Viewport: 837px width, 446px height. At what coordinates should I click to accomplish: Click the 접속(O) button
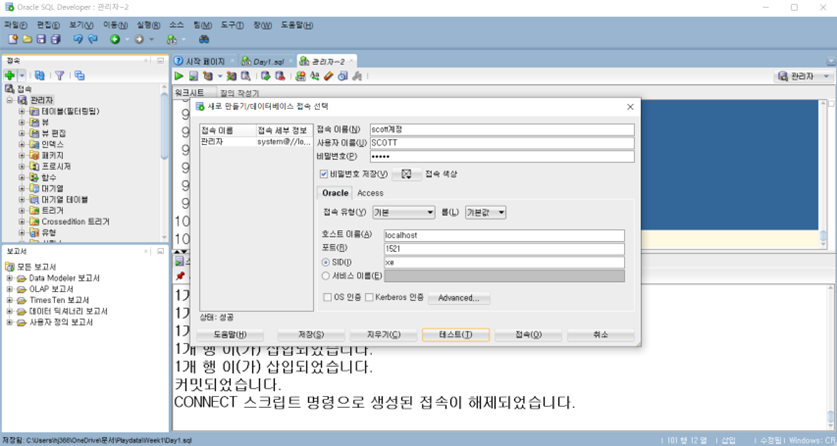tap(528, 334)
